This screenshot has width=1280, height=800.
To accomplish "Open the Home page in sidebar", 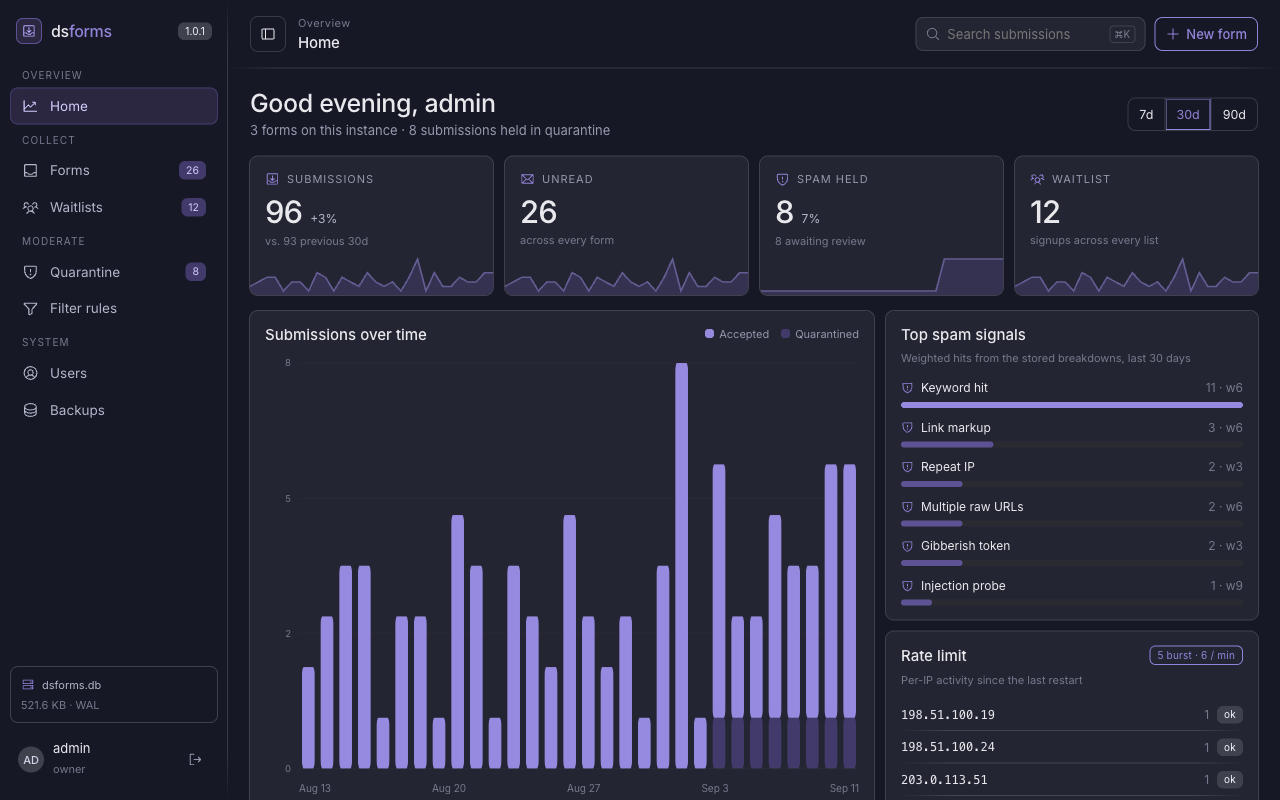I will click(x=114, y=106).
